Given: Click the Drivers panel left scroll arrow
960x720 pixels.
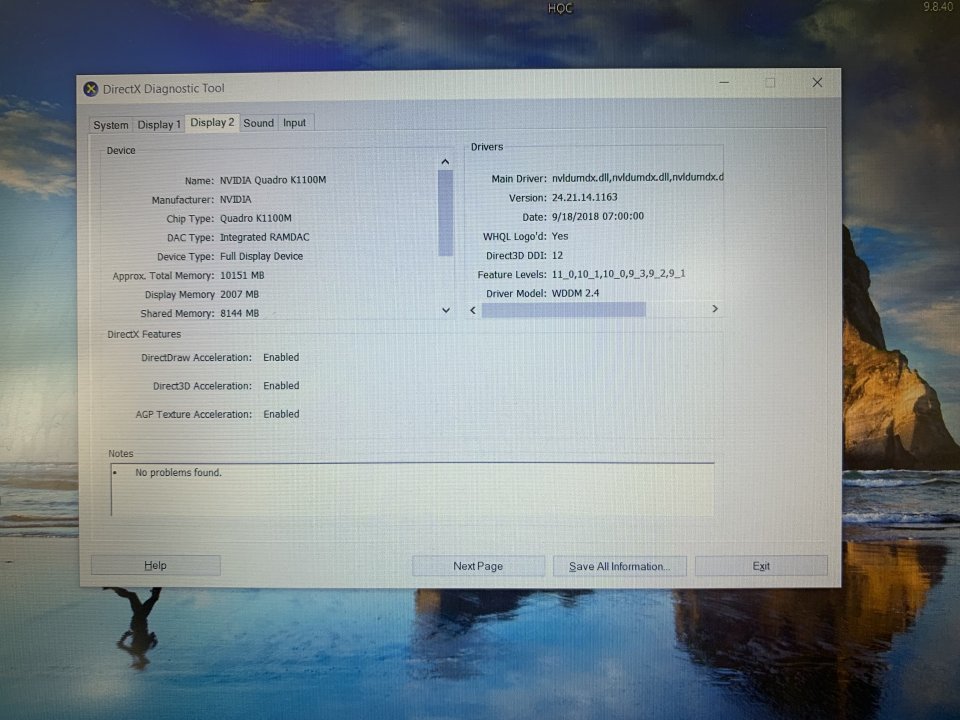Looking at the screenshot, I should pos(474,310).
